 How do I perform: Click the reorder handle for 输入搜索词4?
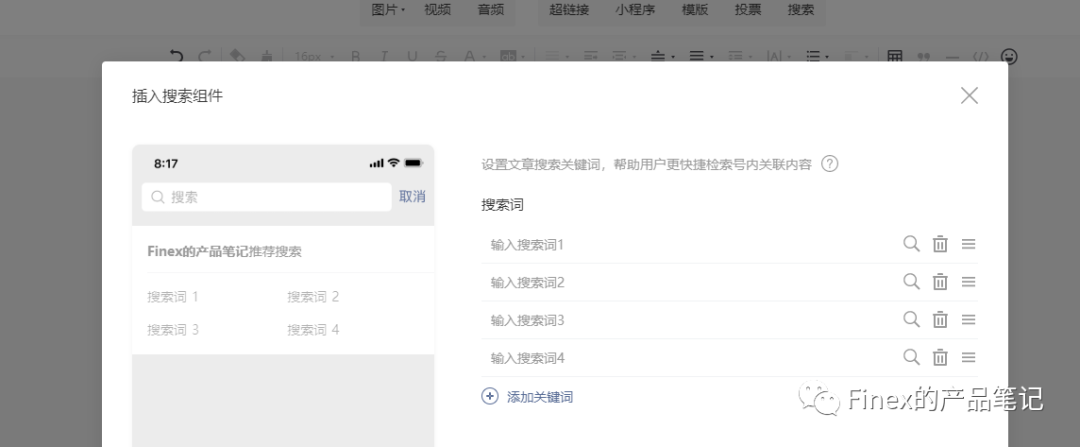point(968,357)
